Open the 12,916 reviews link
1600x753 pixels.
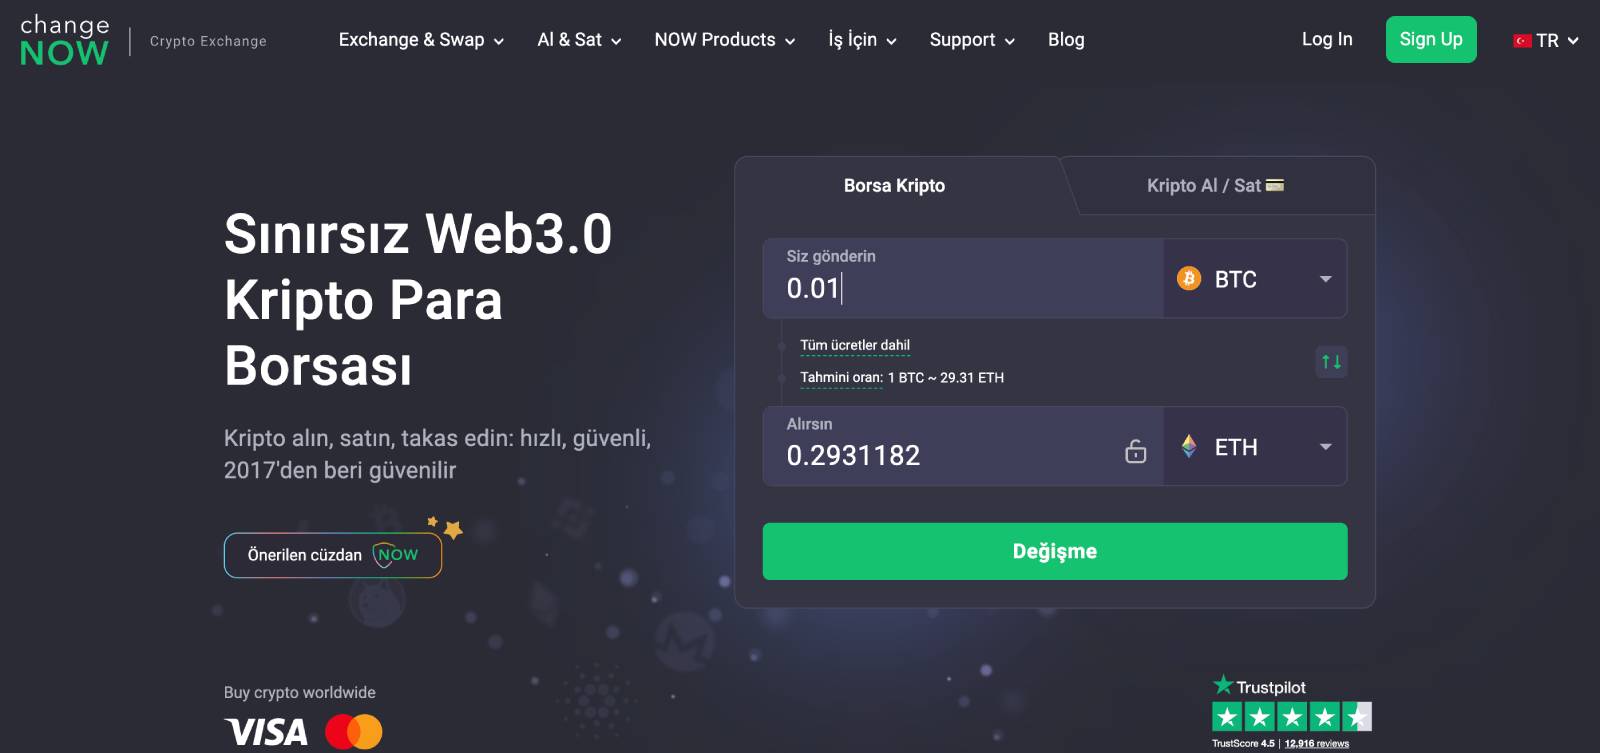click(x=1316, y=744)
